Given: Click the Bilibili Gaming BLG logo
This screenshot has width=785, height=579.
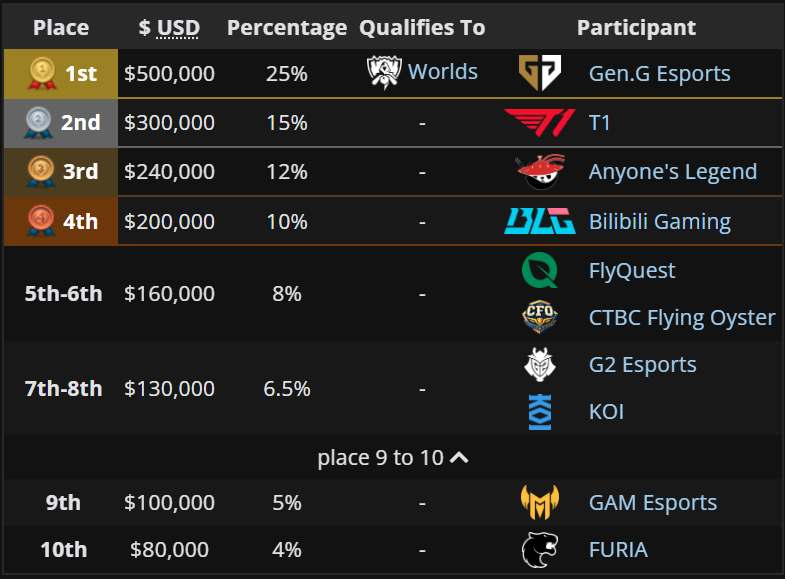Looking at the screenshot, I should (x=540, y=221).
